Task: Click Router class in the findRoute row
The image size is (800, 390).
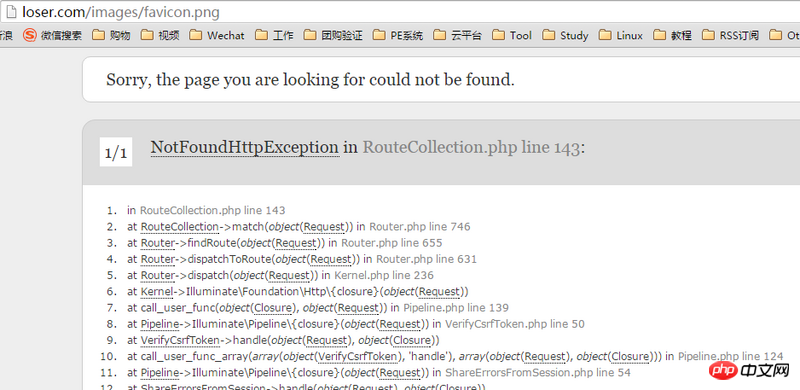Action: 158,242
